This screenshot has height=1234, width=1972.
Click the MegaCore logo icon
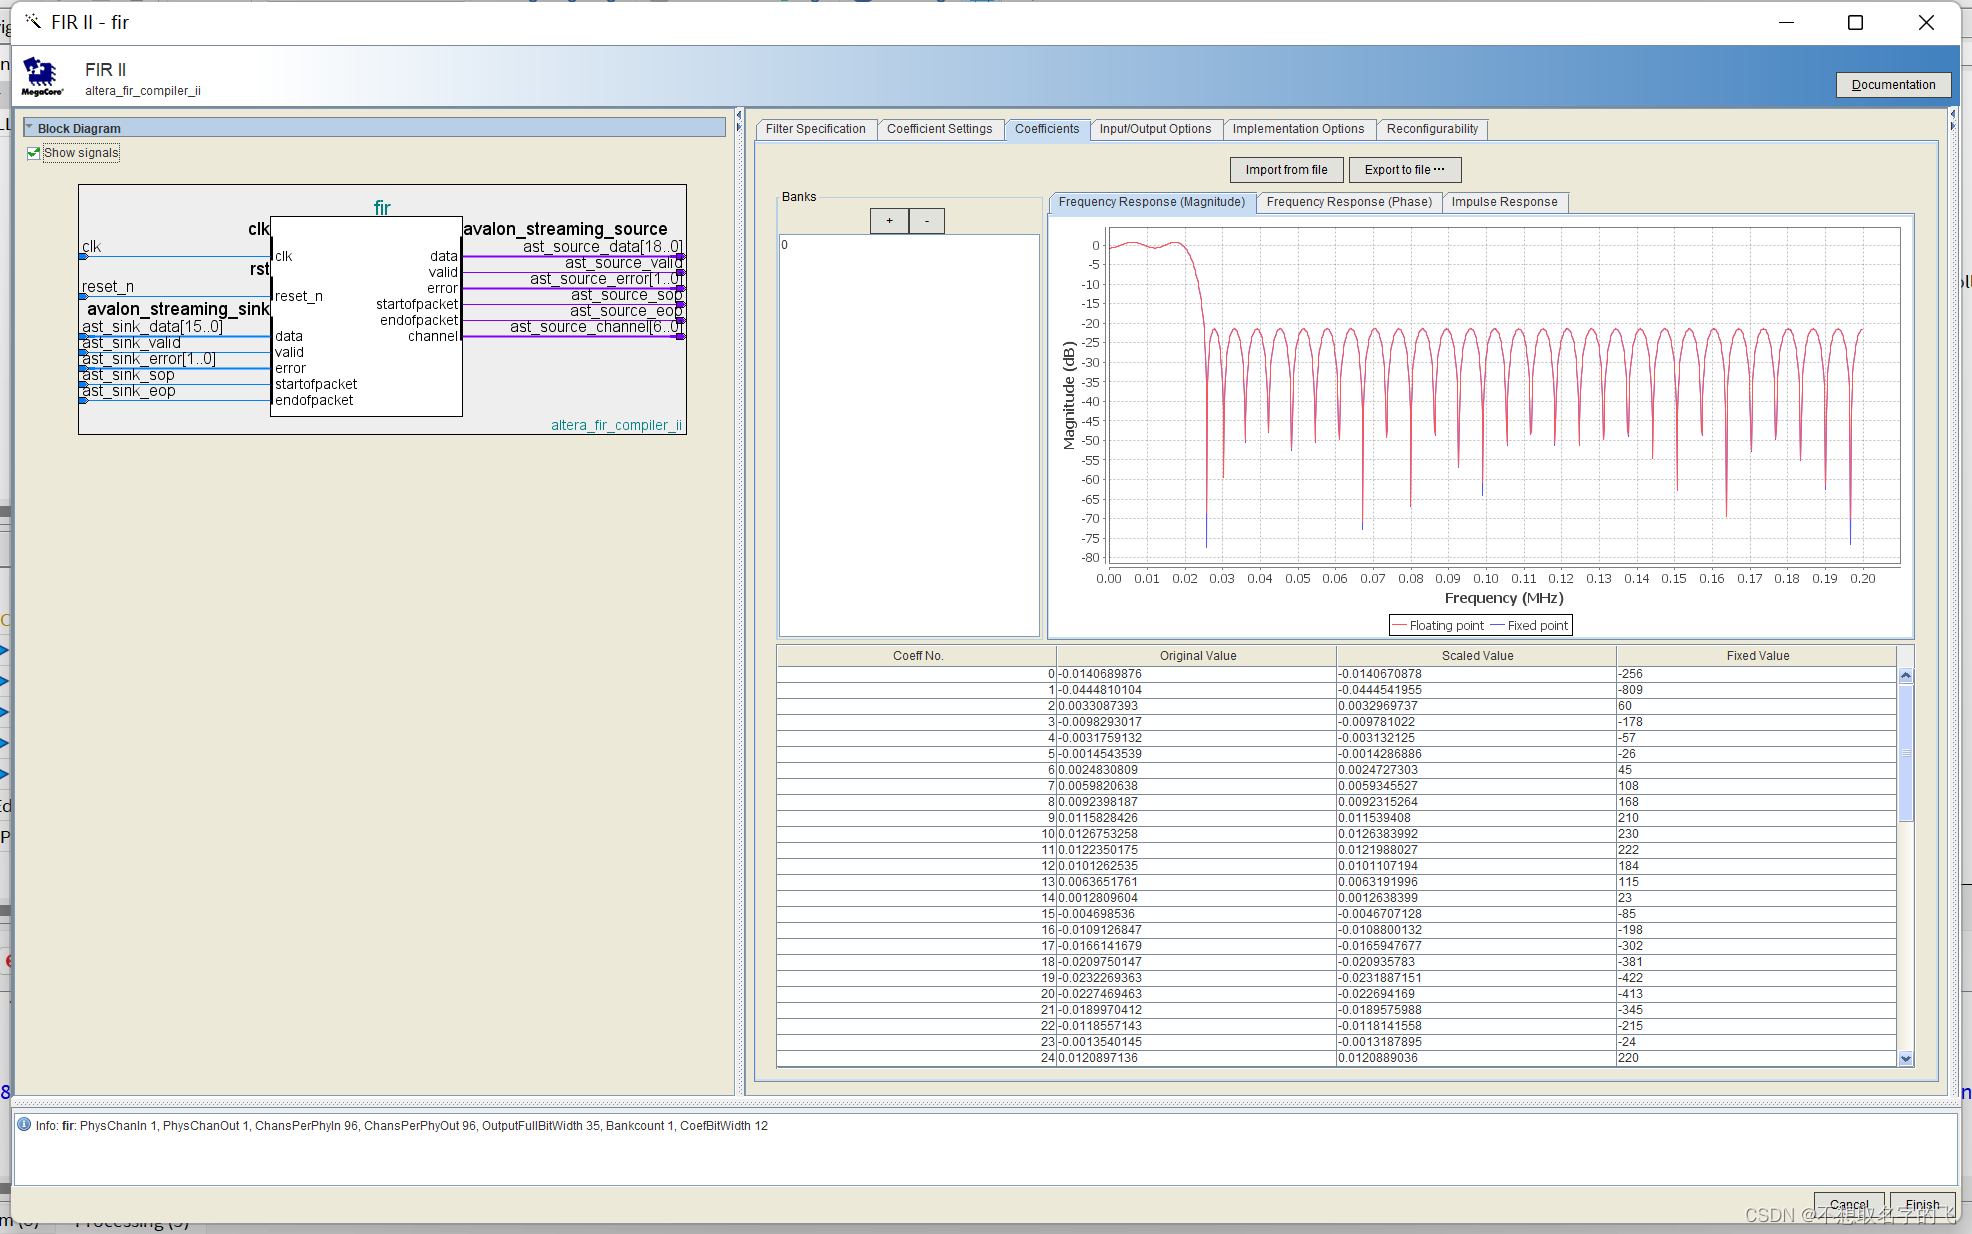(42, 76)
